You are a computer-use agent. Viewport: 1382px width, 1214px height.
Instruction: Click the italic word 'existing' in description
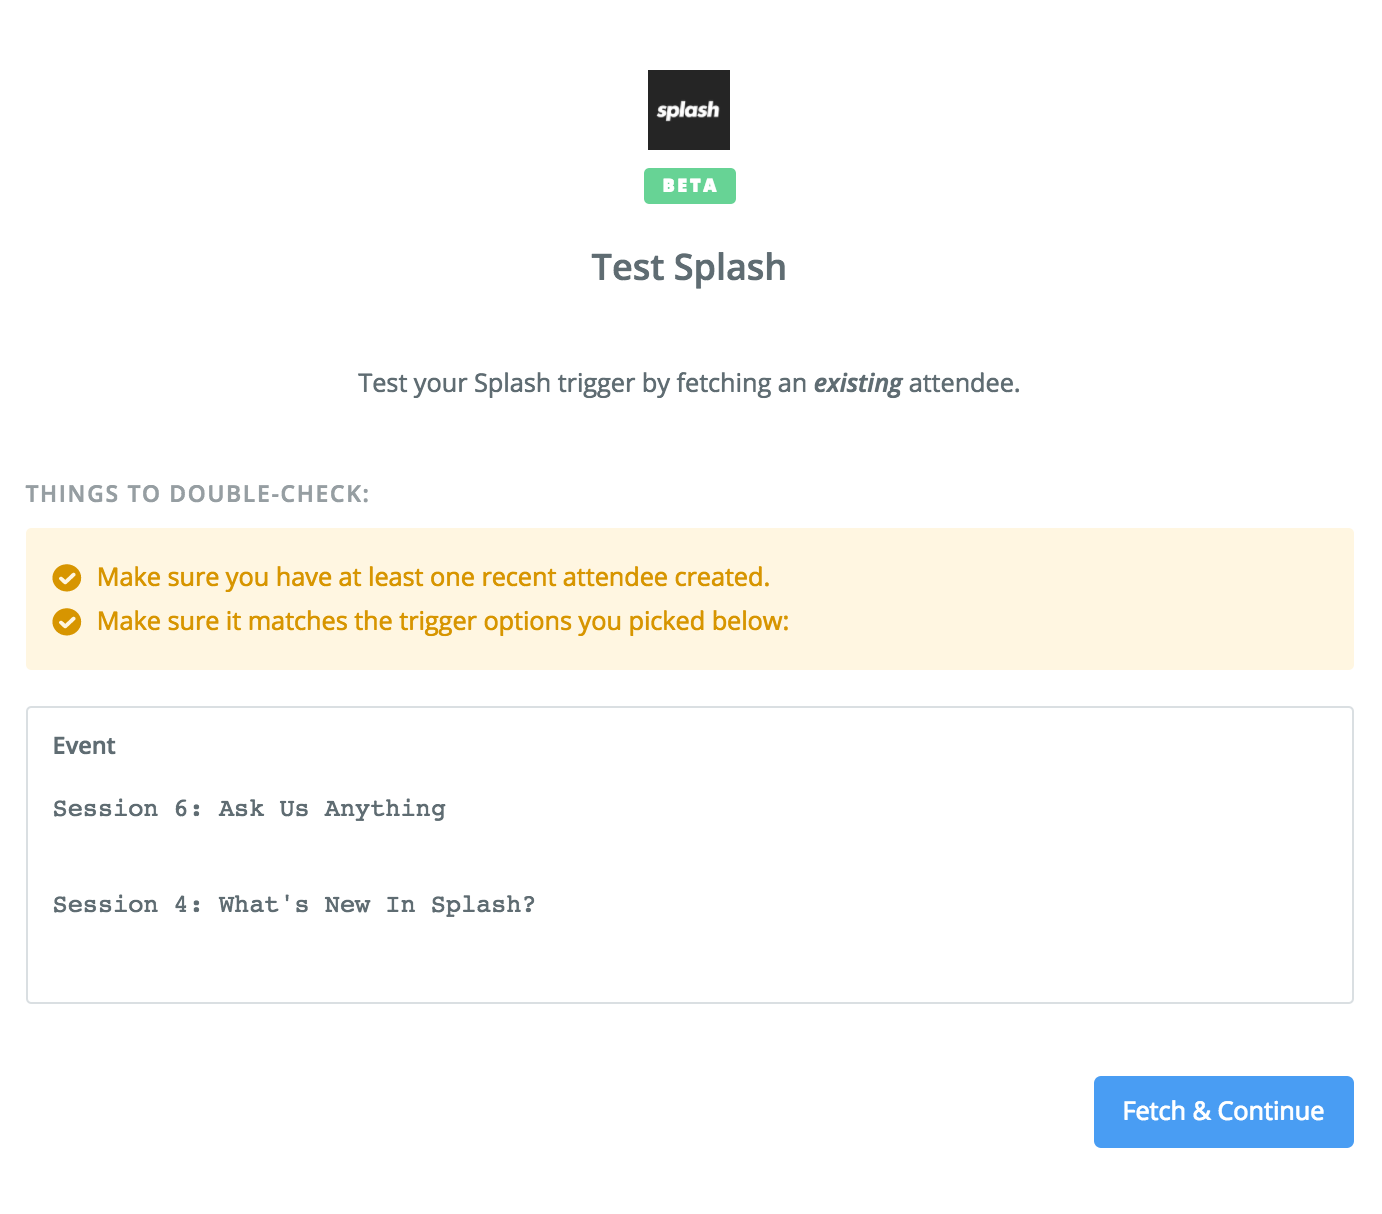coord(858,383)
